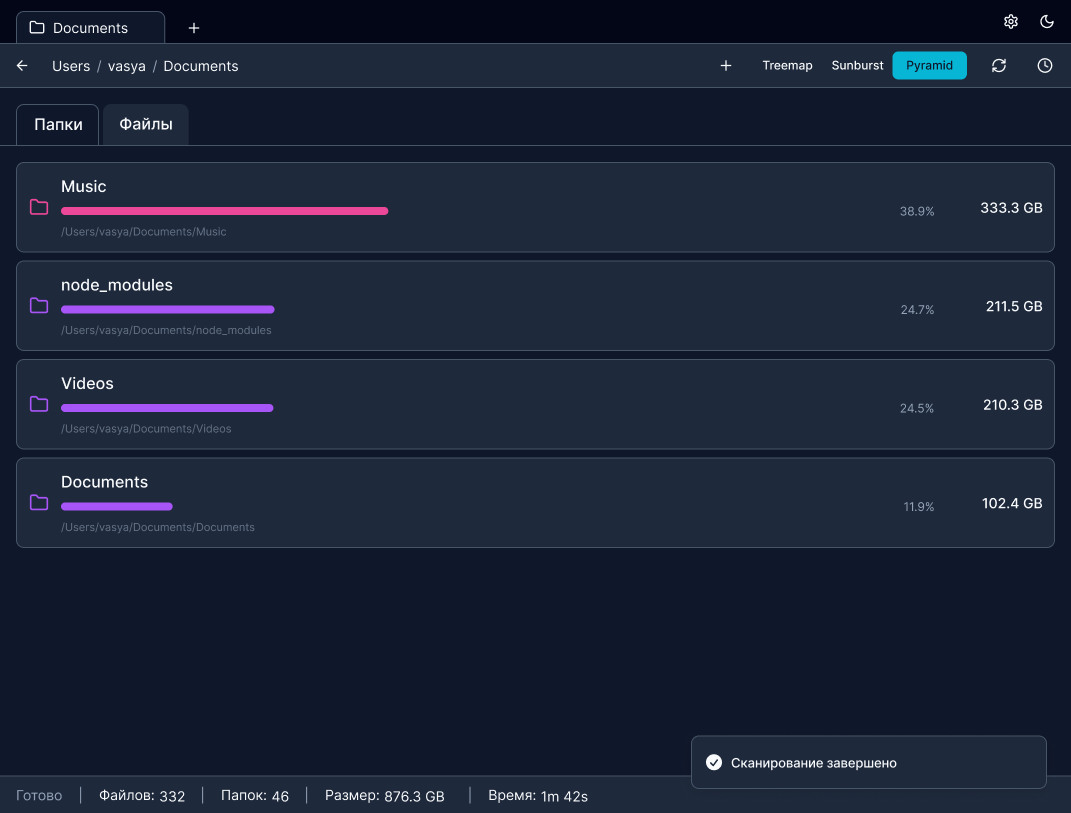Click the back arrow icon
1071x813 pixels.
pos(22,66)
